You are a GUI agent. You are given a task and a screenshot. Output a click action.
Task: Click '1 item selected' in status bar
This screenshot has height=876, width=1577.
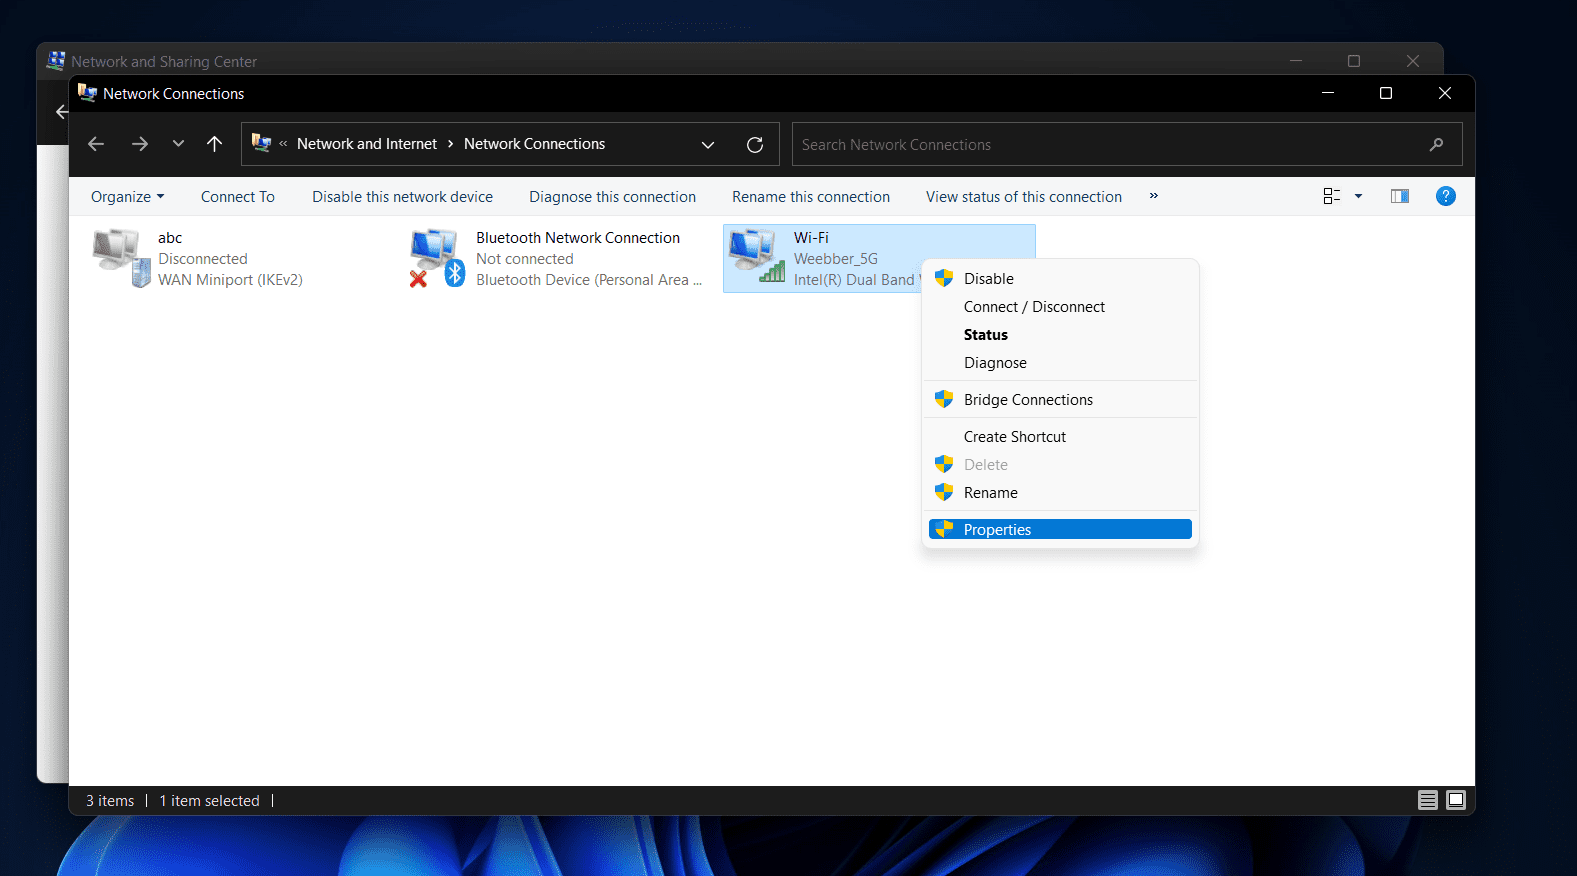tap(209, 801)
